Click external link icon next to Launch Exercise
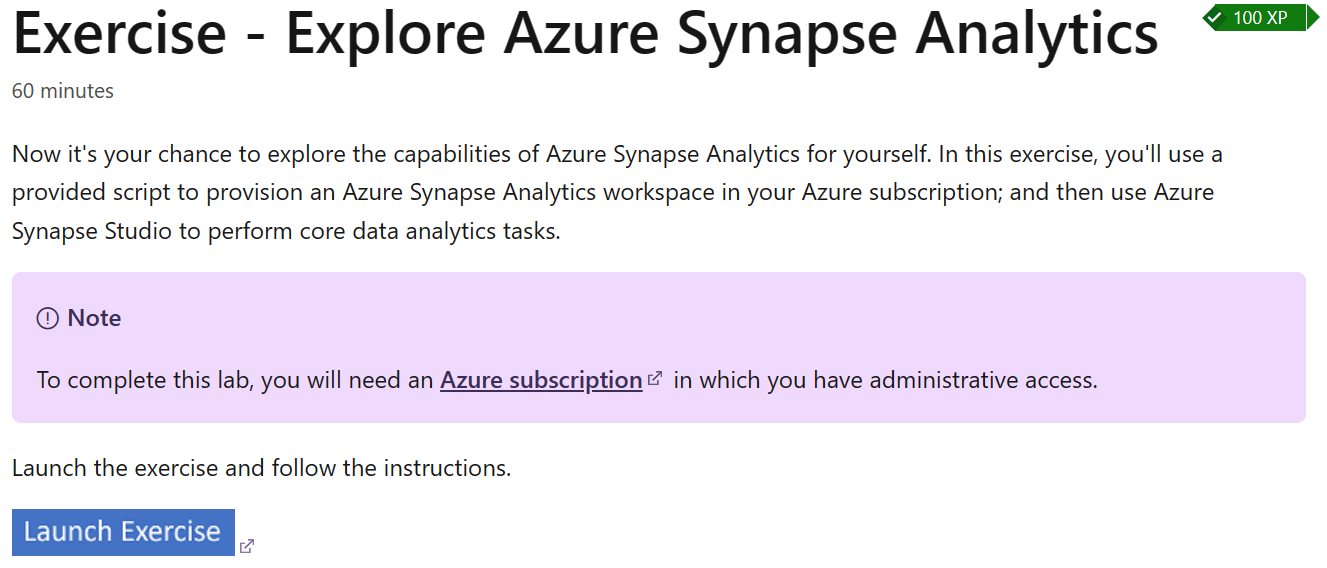This screenshot has height=568, width=1327. 247,546
